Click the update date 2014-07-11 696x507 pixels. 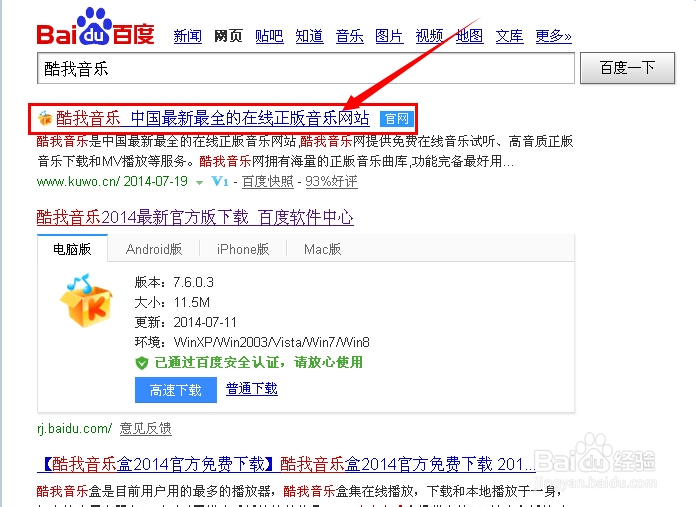(205, 322)
